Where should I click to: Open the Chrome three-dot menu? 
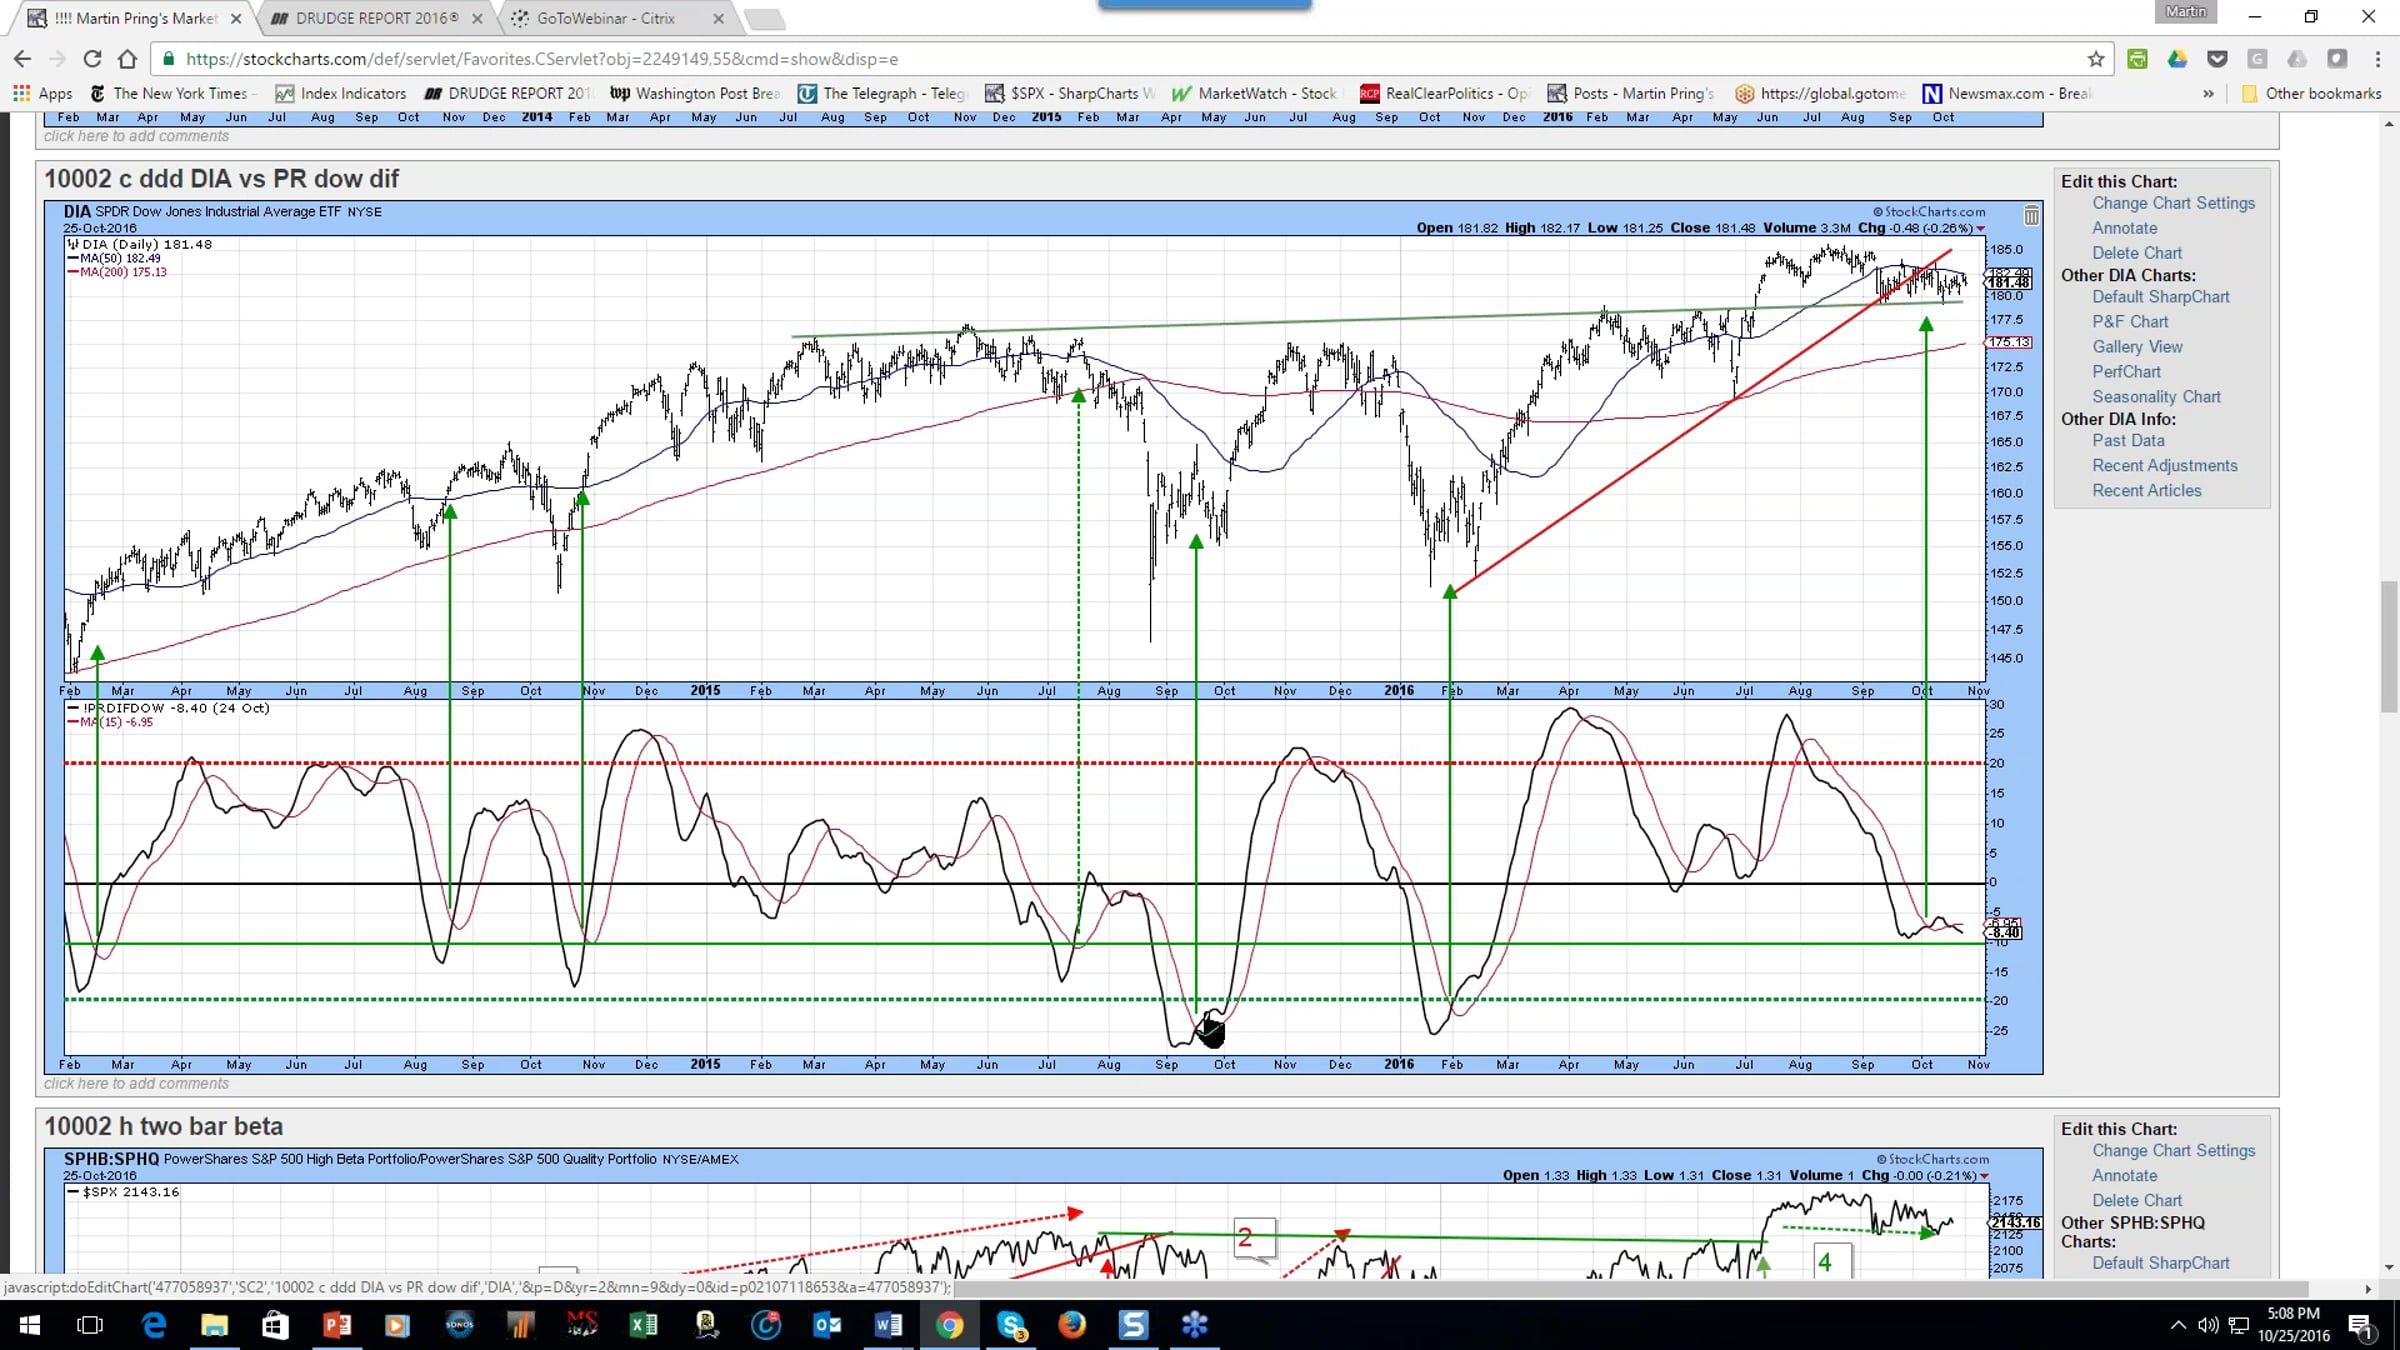click(x=2378, y=59)
